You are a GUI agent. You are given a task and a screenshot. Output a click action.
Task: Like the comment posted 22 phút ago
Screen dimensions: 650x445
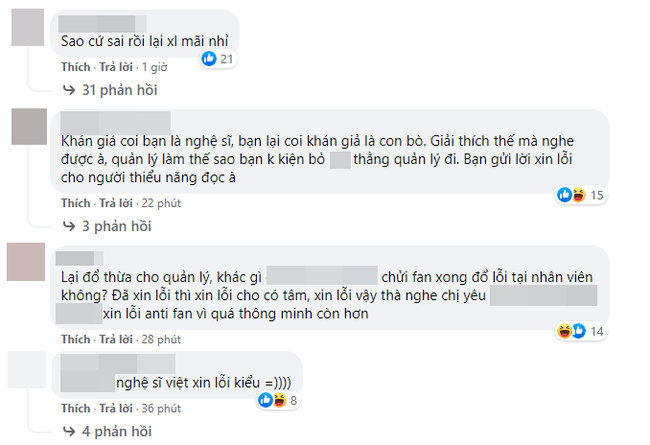point(75,202)
